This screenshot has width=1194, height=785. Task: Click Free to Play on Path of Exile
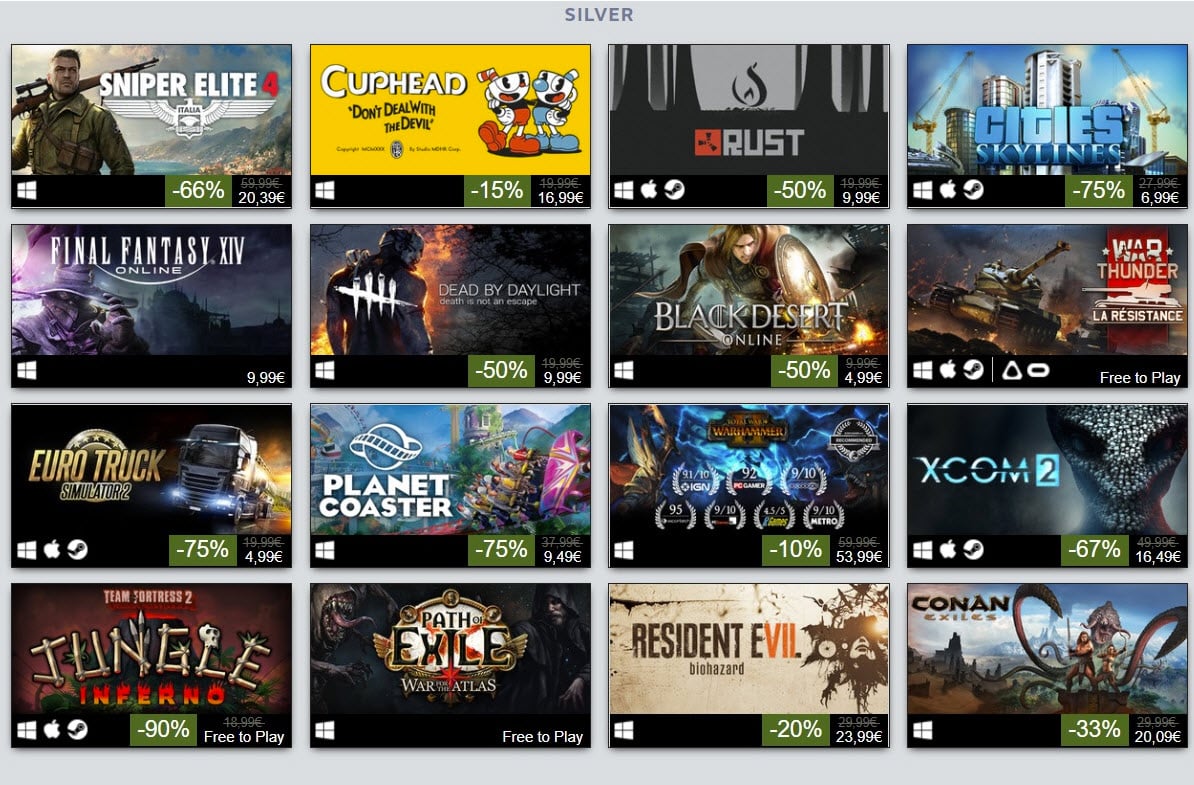[x=542, y=736]
